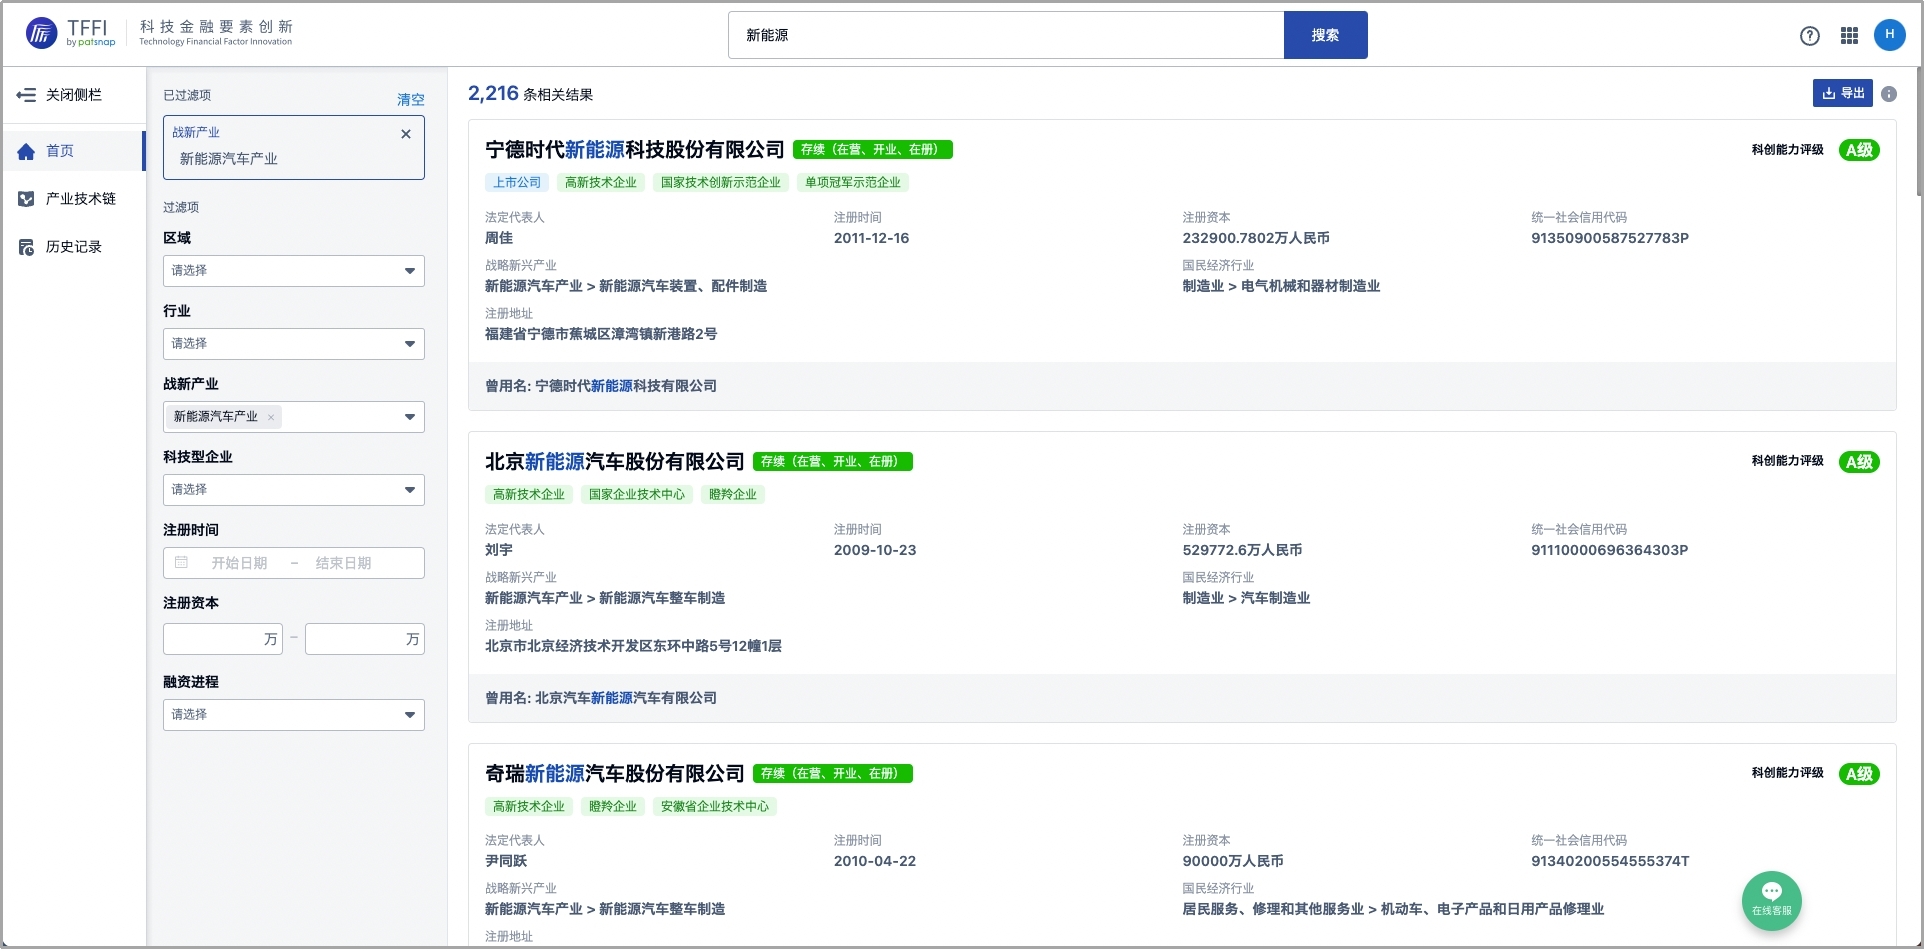Collapse the sidebar with 关闭侧栏
The height and width of the screenshot is (951, 1927).
click(60, 95)
